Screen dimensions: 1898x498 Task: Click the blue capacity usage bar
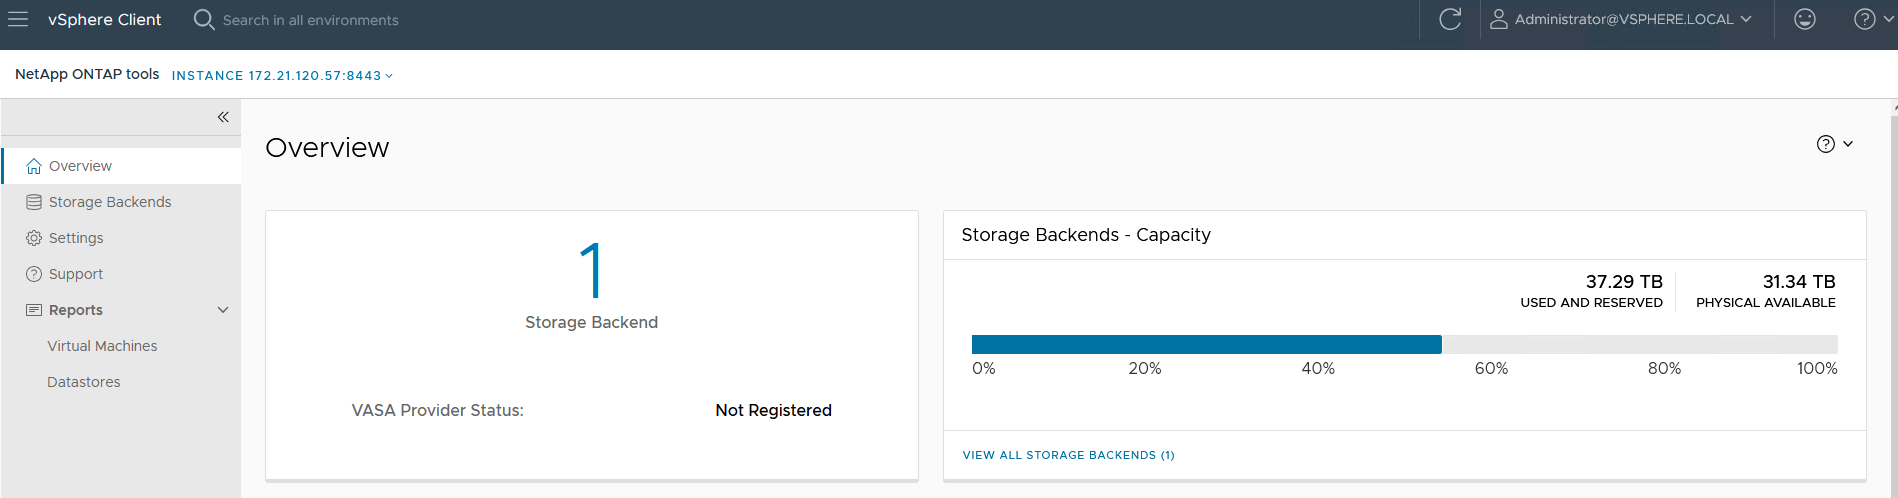click(1206, 345)
